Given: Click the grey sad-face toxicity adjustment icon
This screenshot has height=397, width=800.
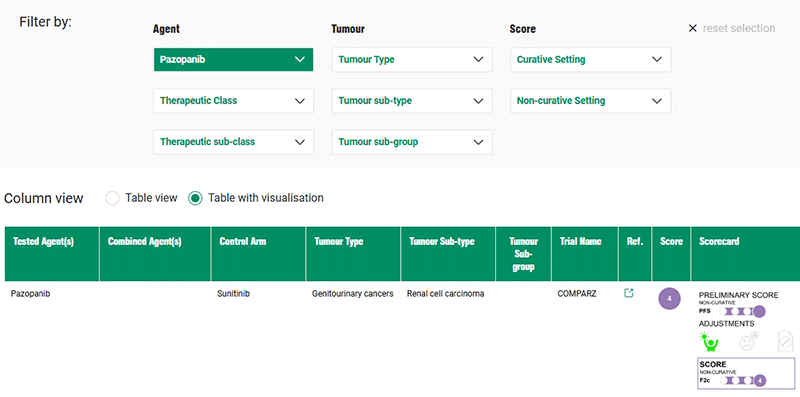Looking at the screenshot, I should coord(748,341).
